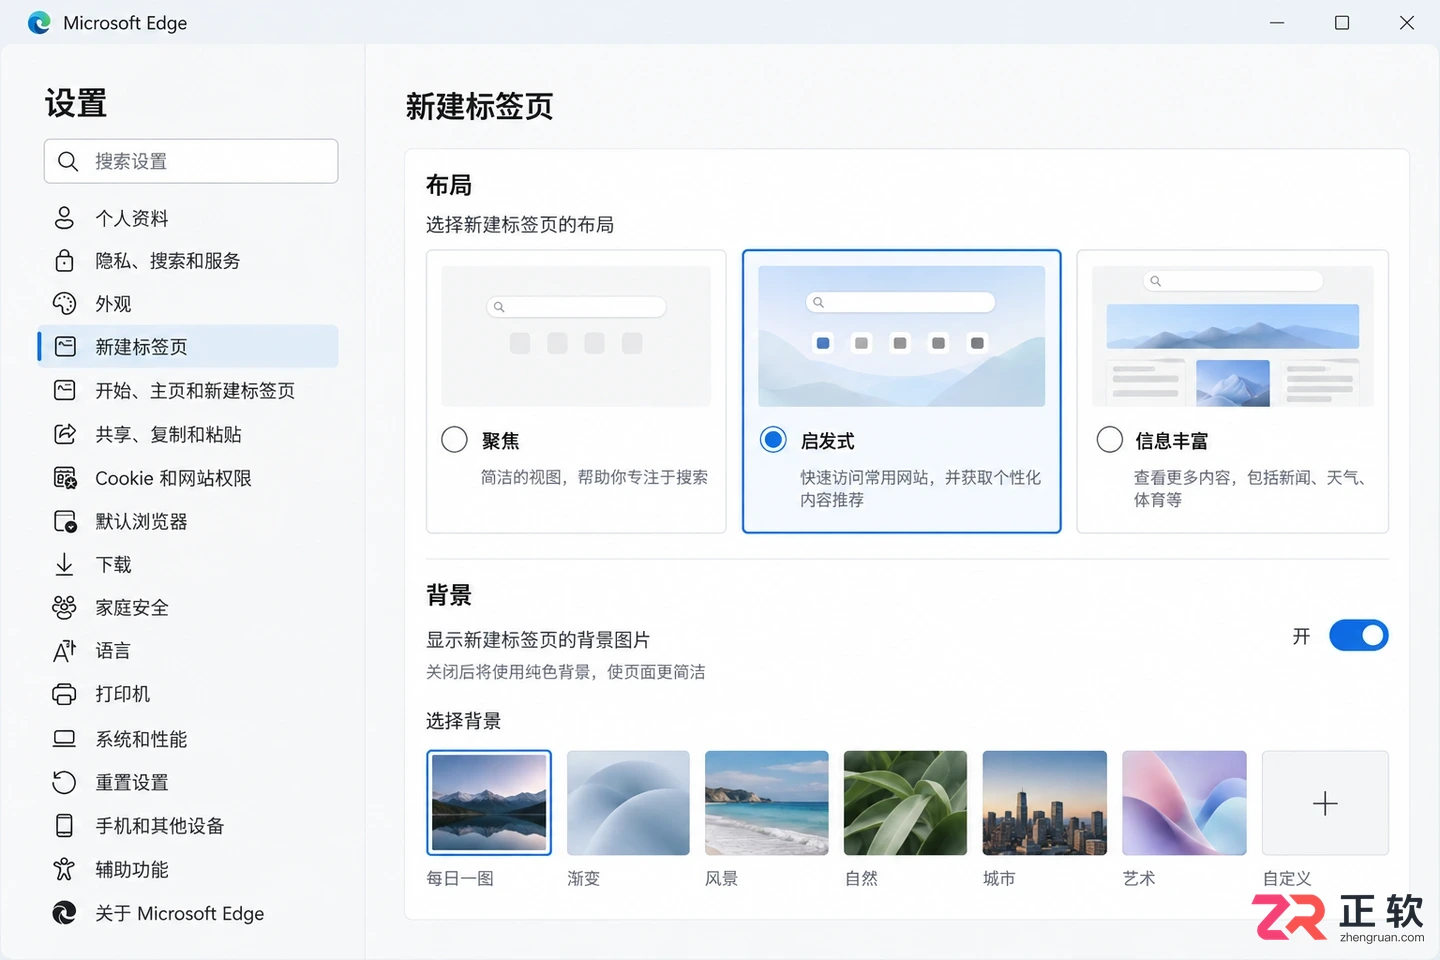1440x960 pixels.
Task: Click the lock icon for 隐私、搜索和服务
Action: [x=64, y=261]
